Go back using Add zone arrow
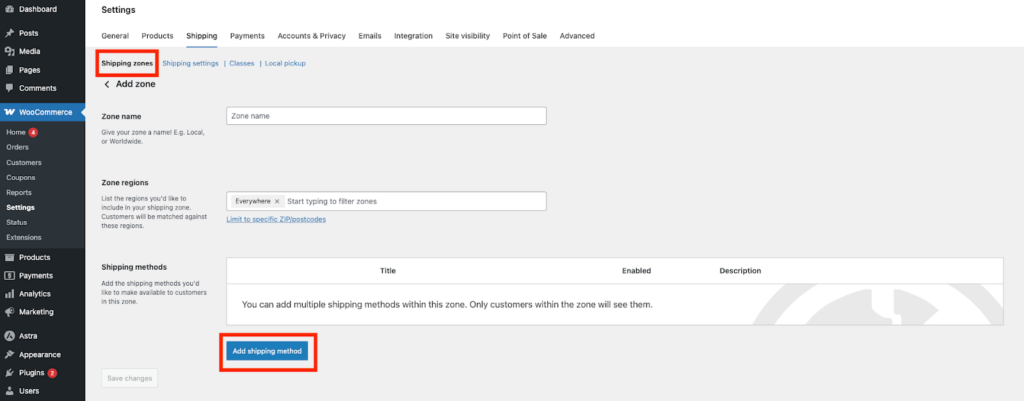 click(106, 84)
